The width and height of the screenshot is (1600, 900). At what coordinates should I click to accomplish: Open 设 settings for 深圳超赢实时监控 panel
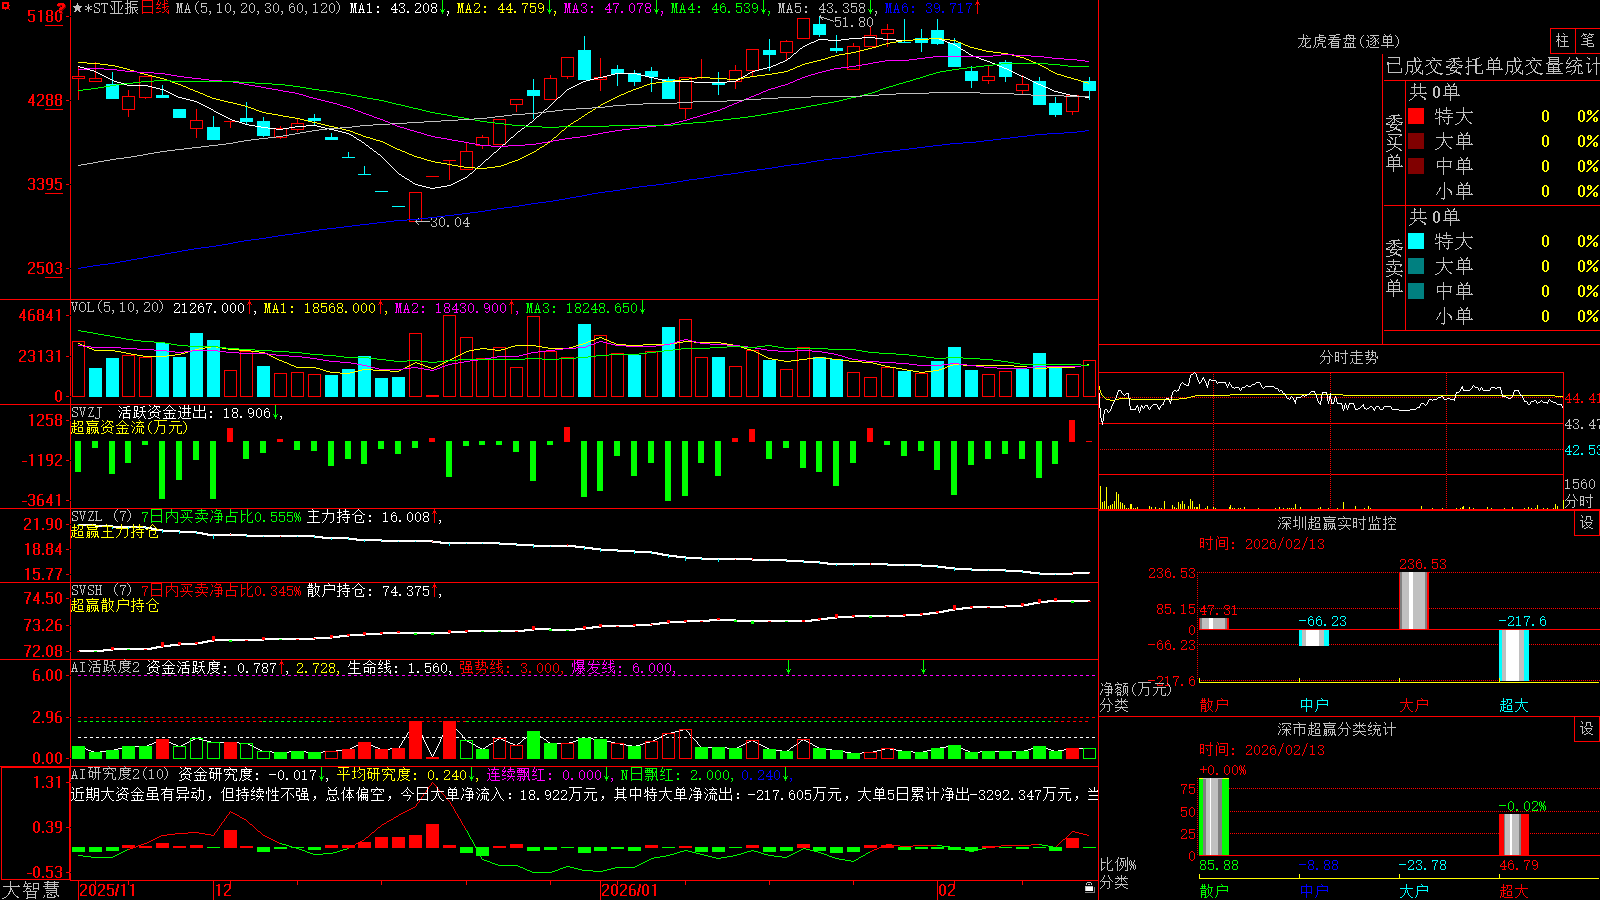coord(1587,523)
